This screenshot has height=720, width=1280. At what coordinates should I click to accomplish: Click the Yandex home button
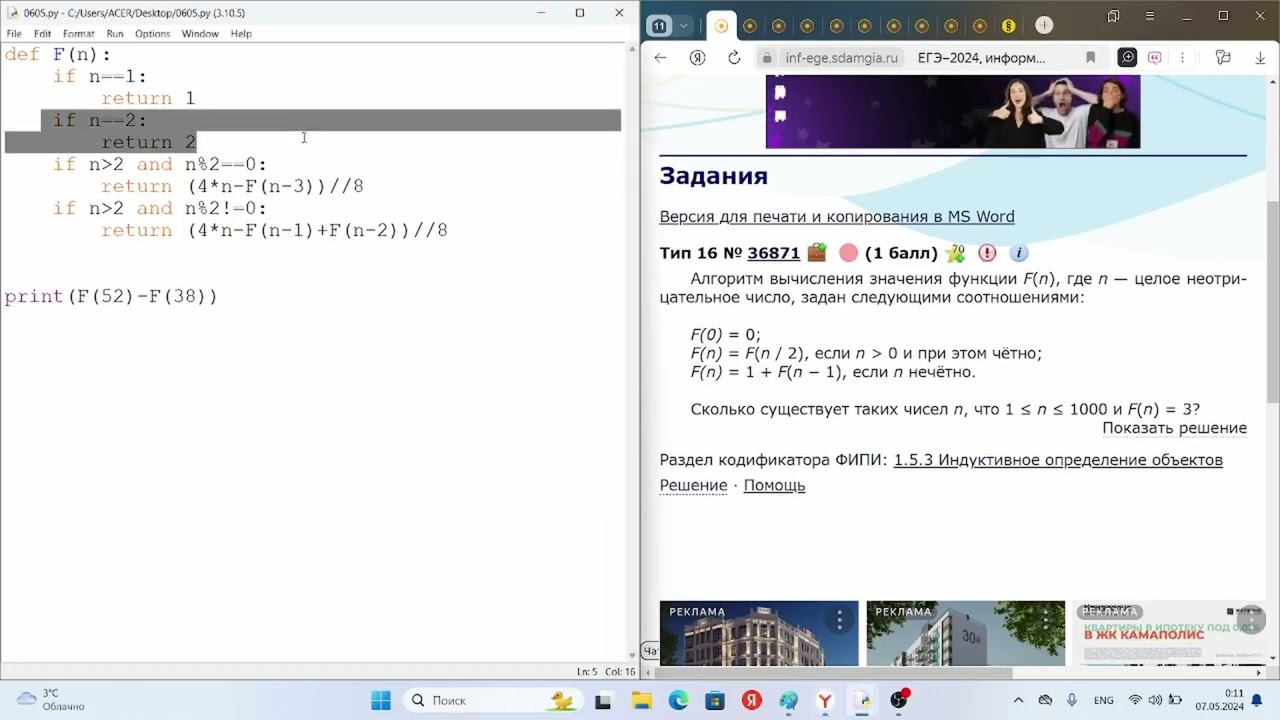click(697, 58)
